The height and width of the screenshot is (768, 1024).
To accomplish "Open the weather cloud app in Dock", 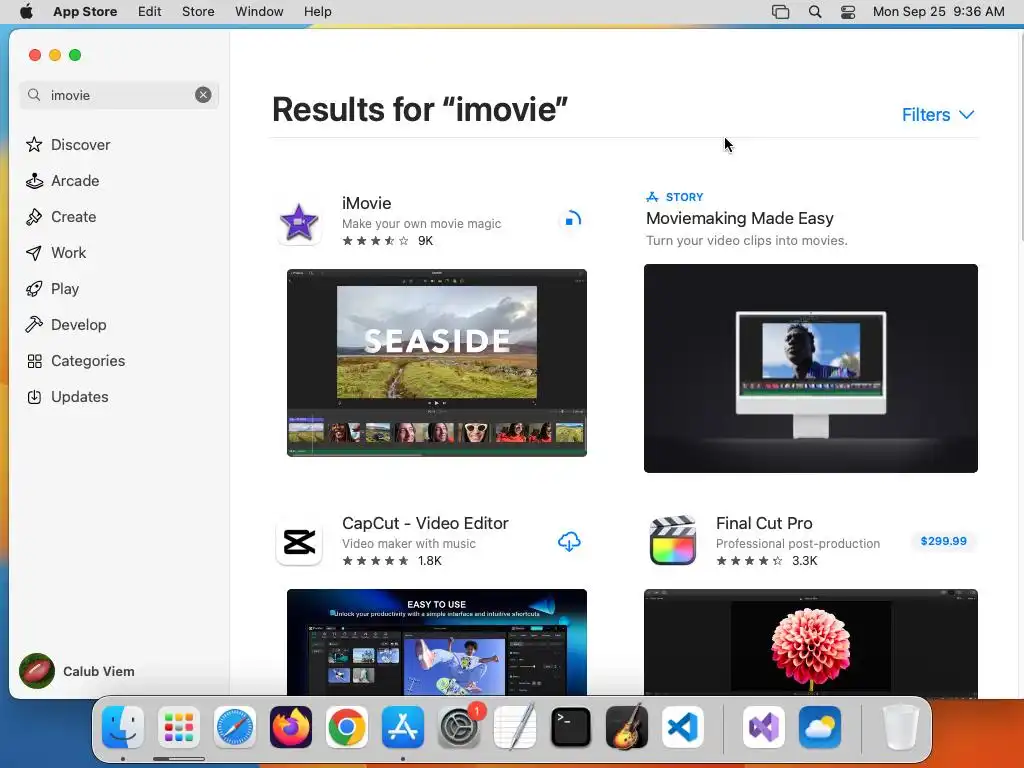I will [x=820, y=727].
